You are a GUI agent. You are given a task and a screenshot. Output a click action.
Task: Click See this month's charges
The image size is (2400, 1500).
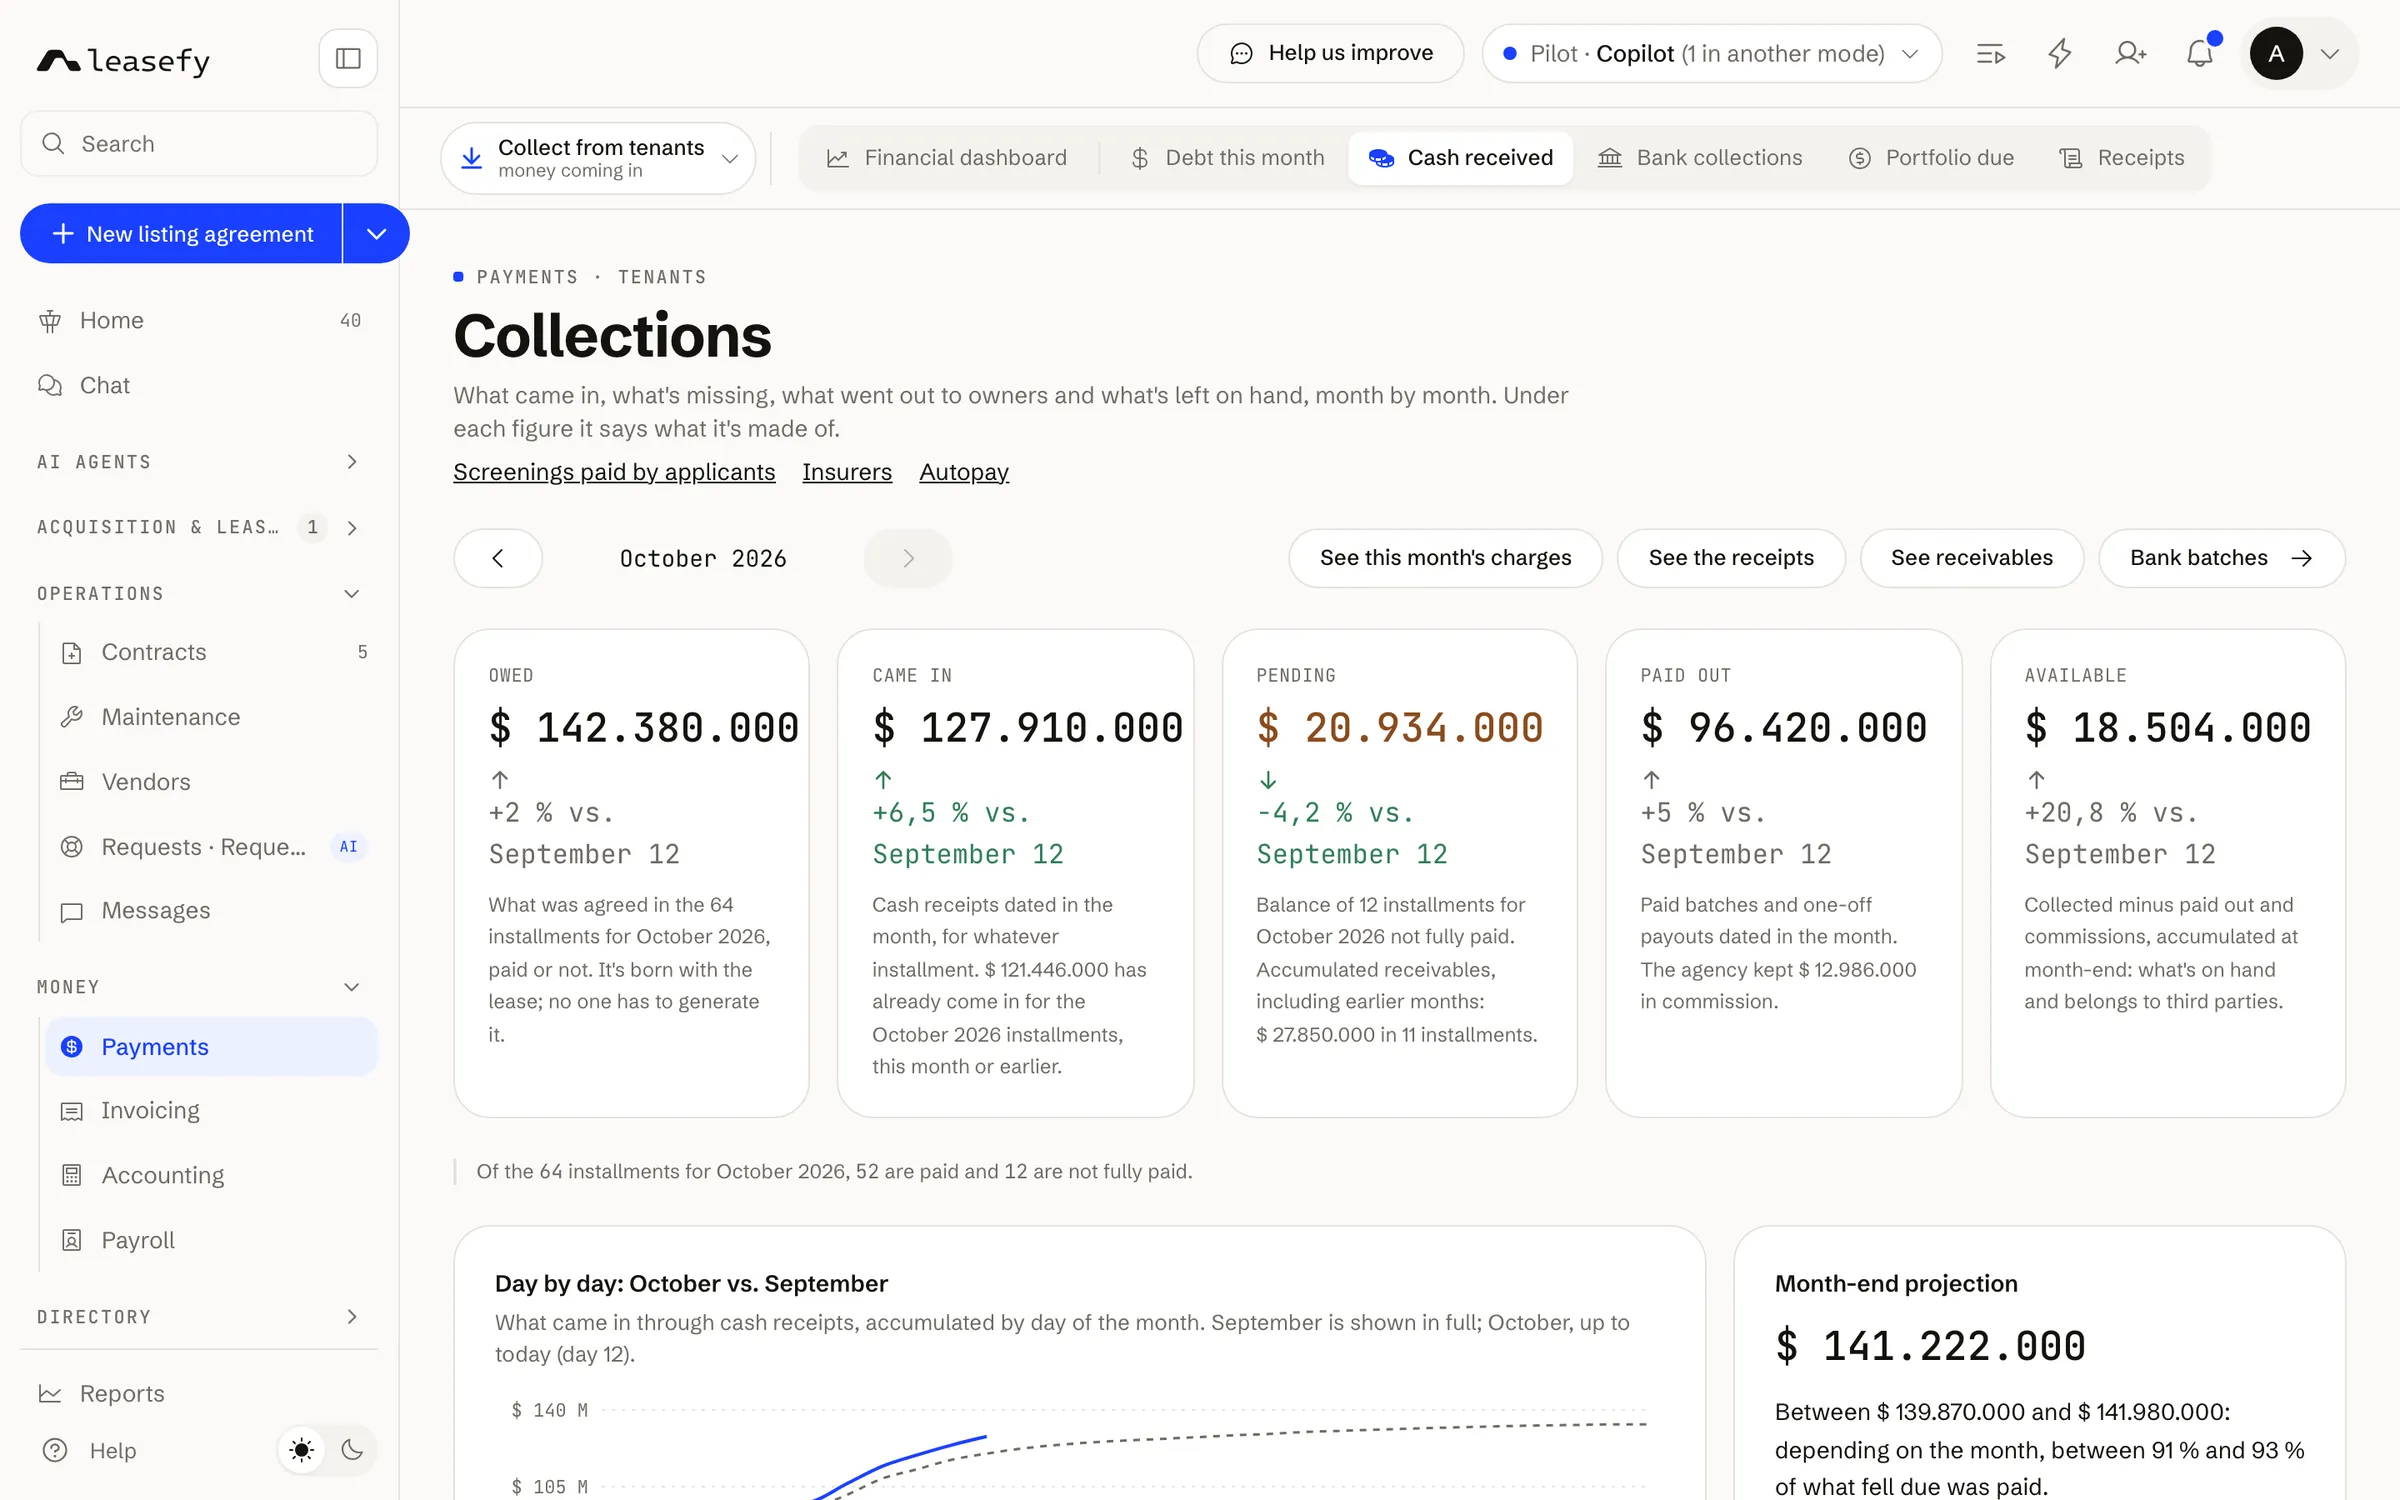(1445, 558)
